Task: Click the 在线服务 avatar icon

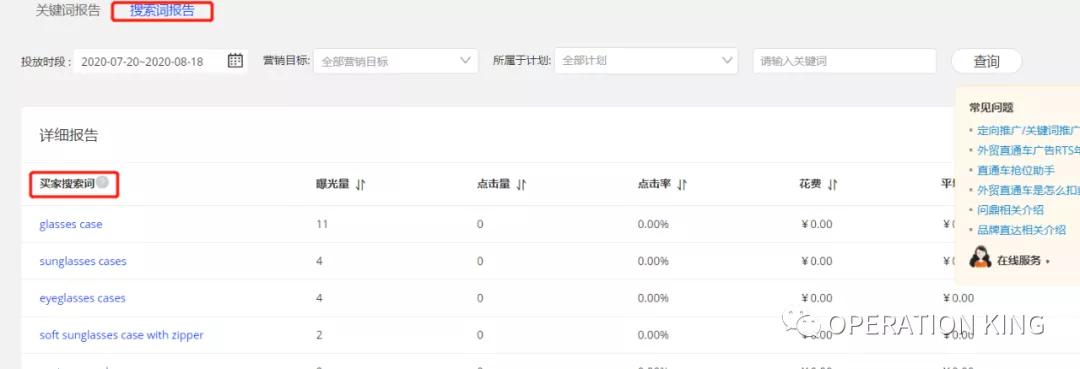Action: (x=979, y=257)
